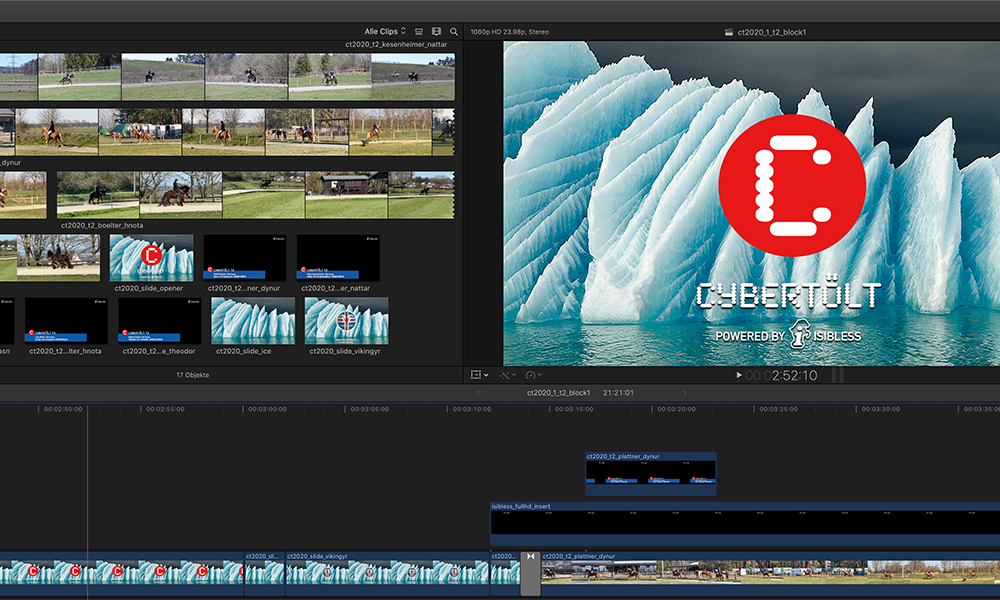Viewport: 1000px width, 600px height.
Task: Open the Alle Clips filter dropdown
Action: point(385,31)
